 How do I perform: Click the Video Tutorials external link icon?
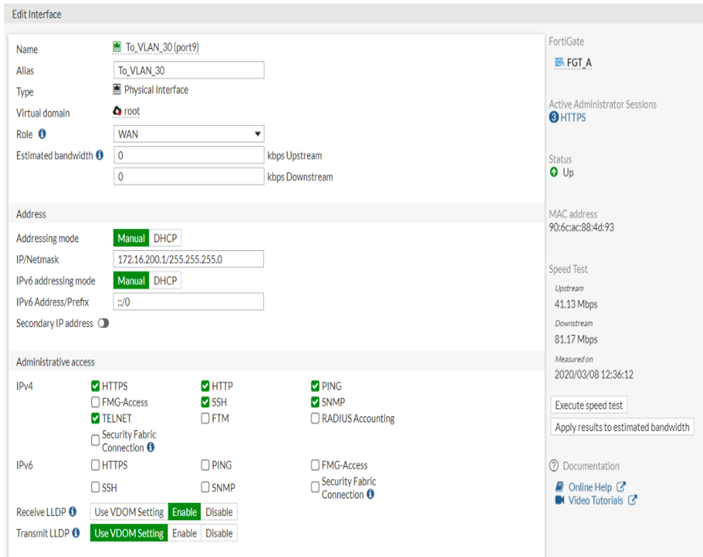[x=632, y=500]
